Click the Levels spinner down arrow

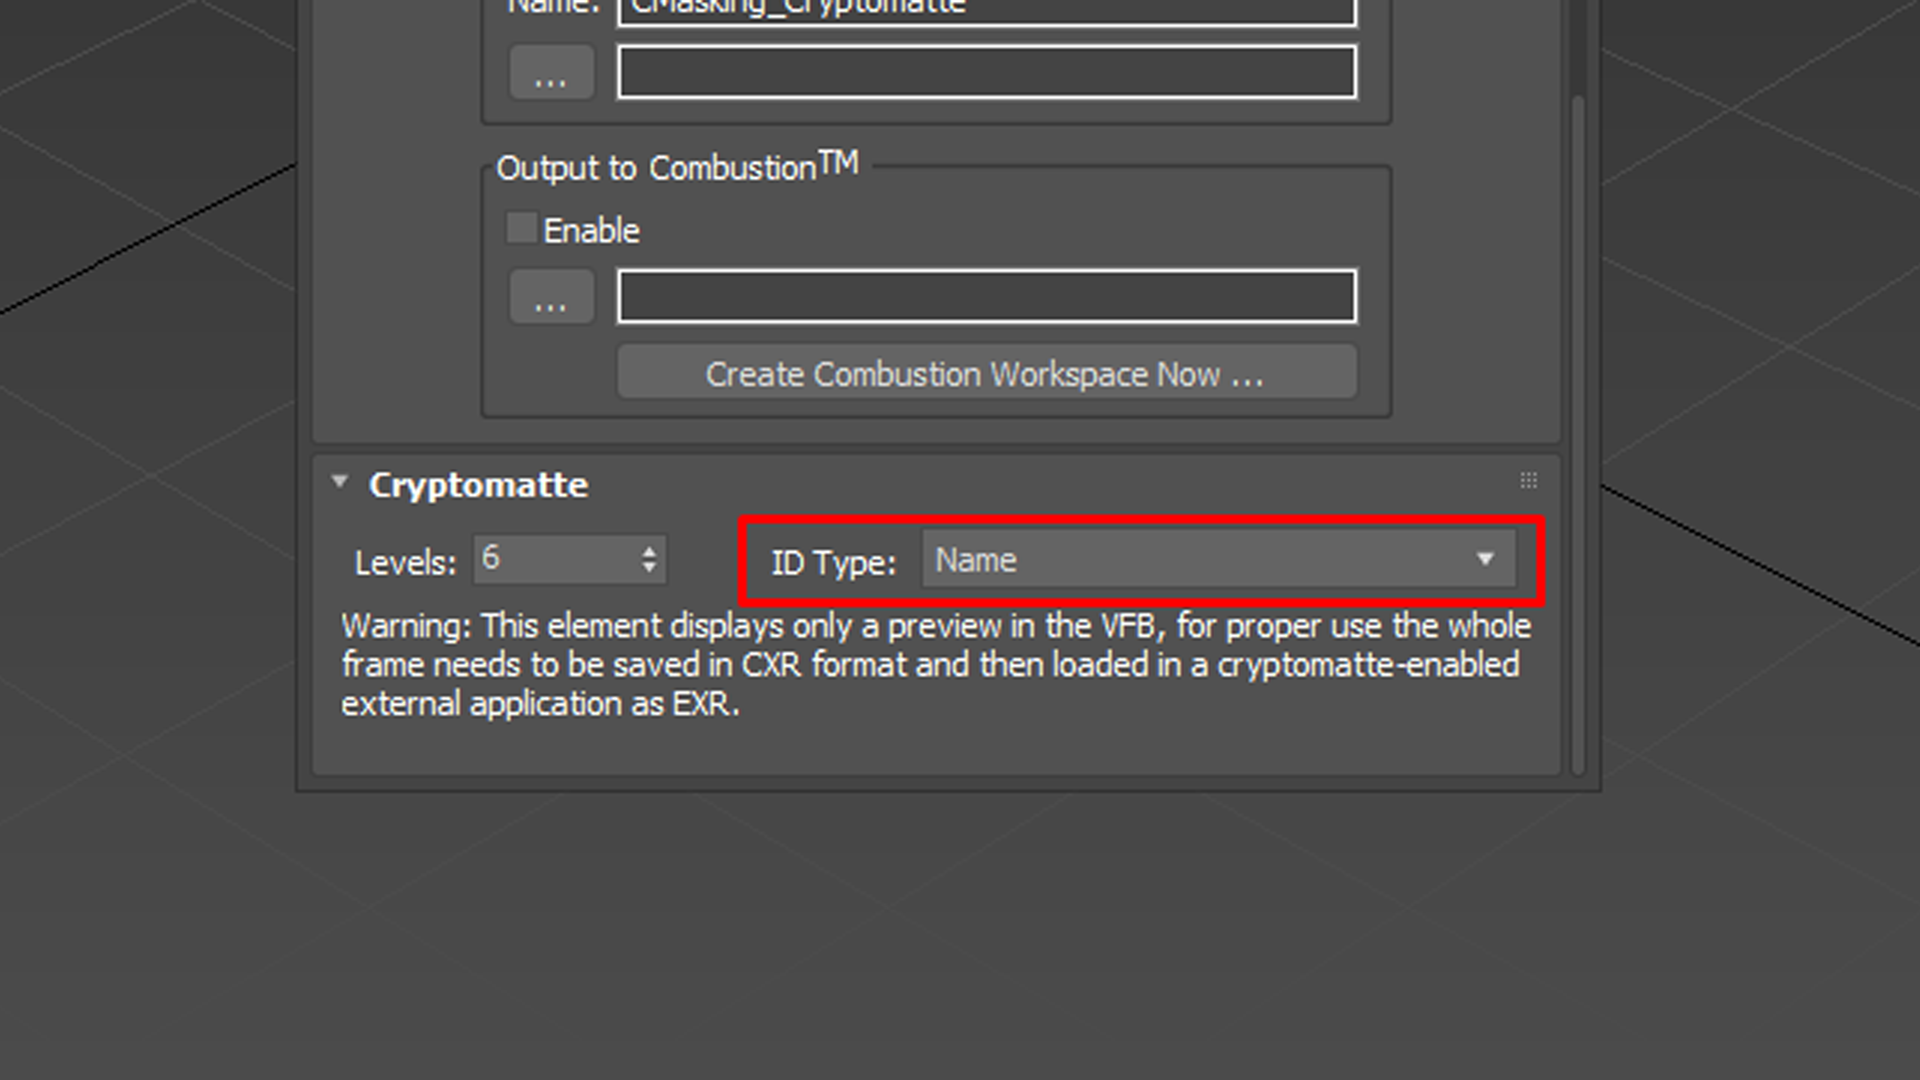coord(650,570)
